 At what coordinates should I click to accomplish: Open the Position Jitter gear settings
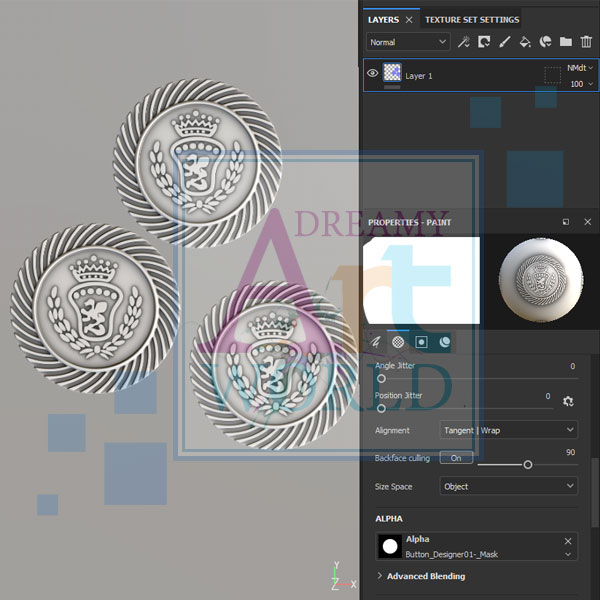pos(568,401)
